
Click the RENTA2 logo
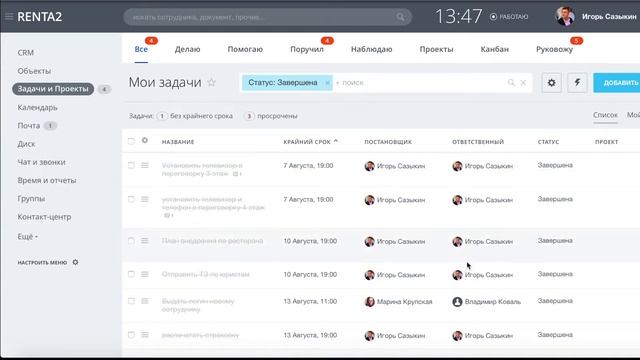tap(40, 17)
